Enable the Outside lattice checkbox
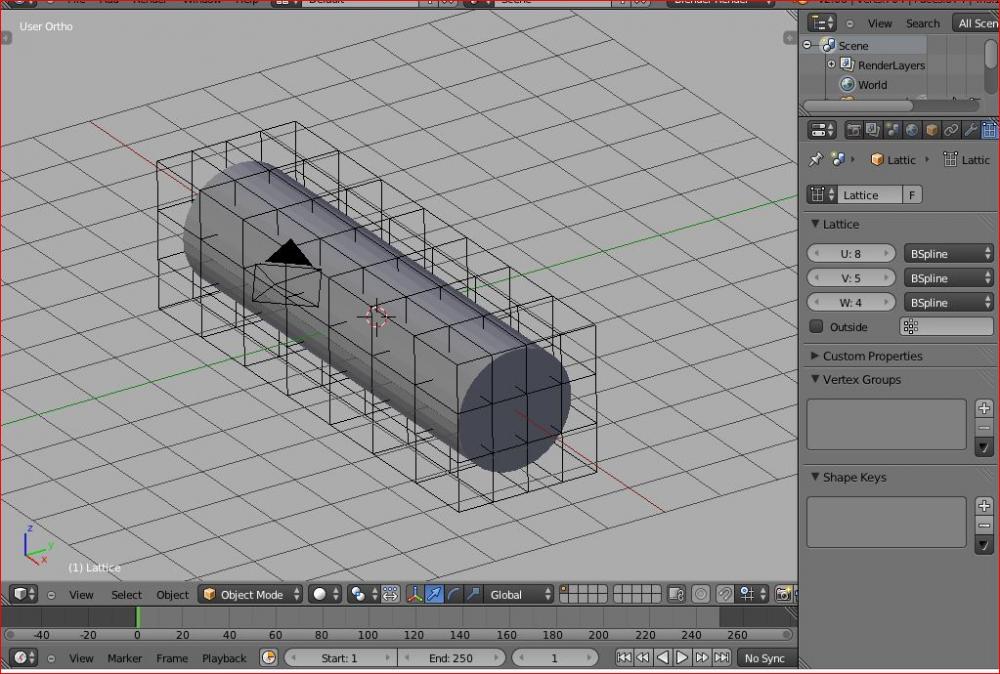This screenshot has width=1000, height=674. pyautogui.click(x=816, y=327)
